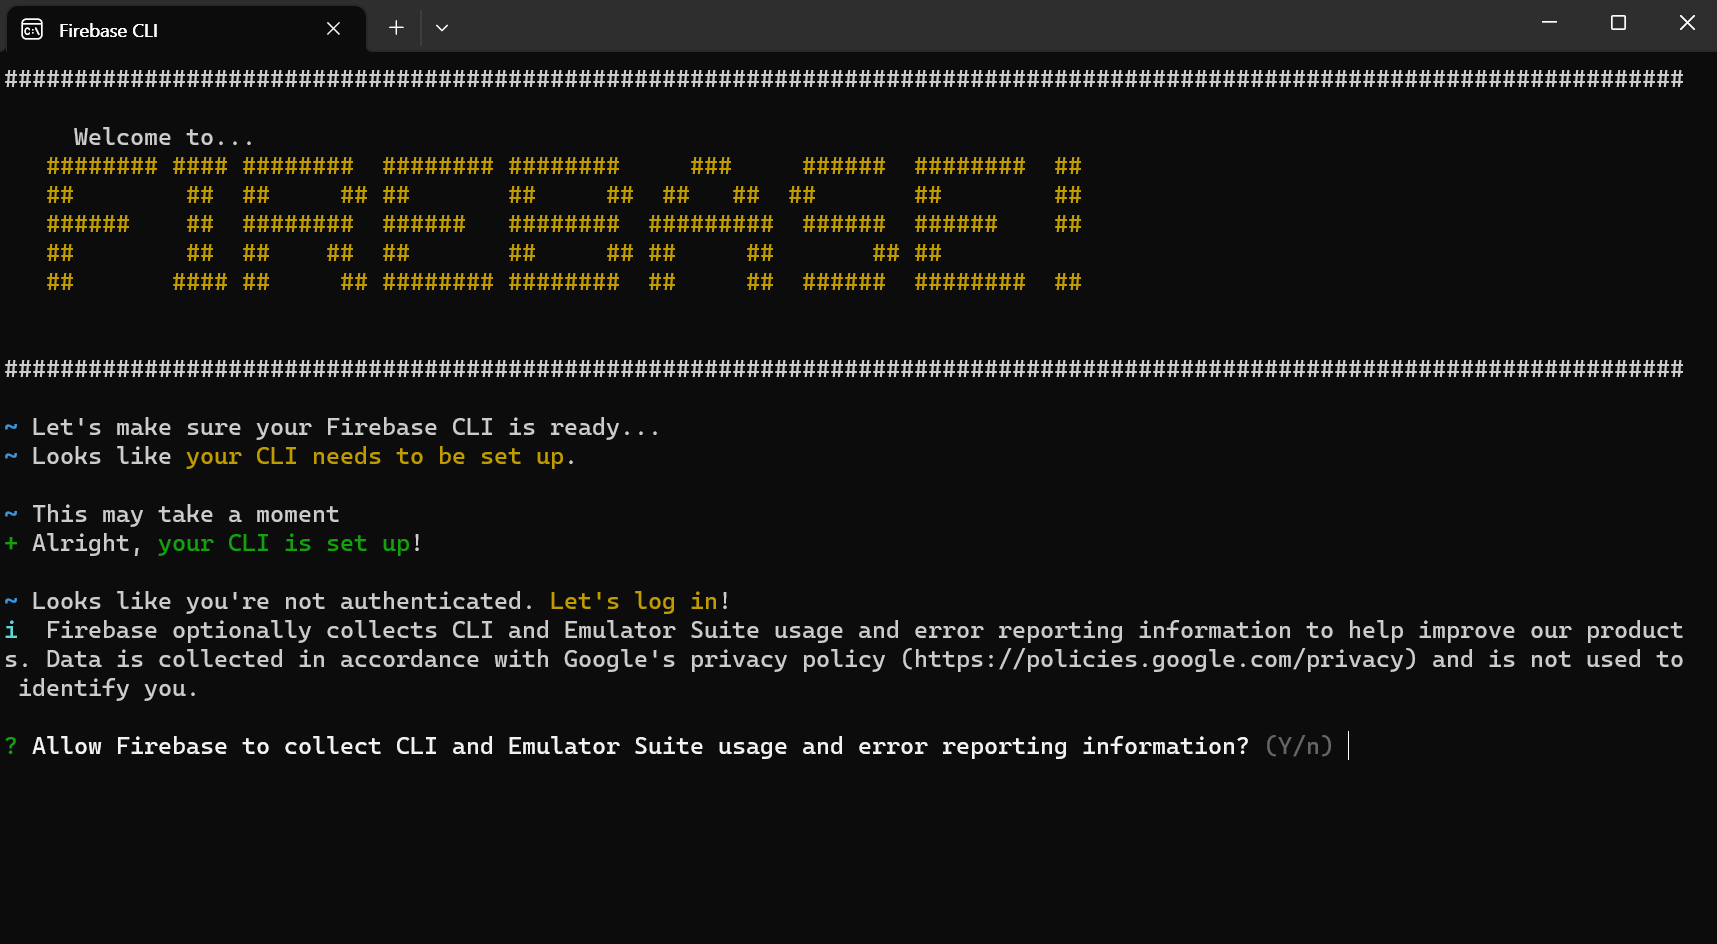
Task: Maximize the terminal window
Action: (1618, 22)
